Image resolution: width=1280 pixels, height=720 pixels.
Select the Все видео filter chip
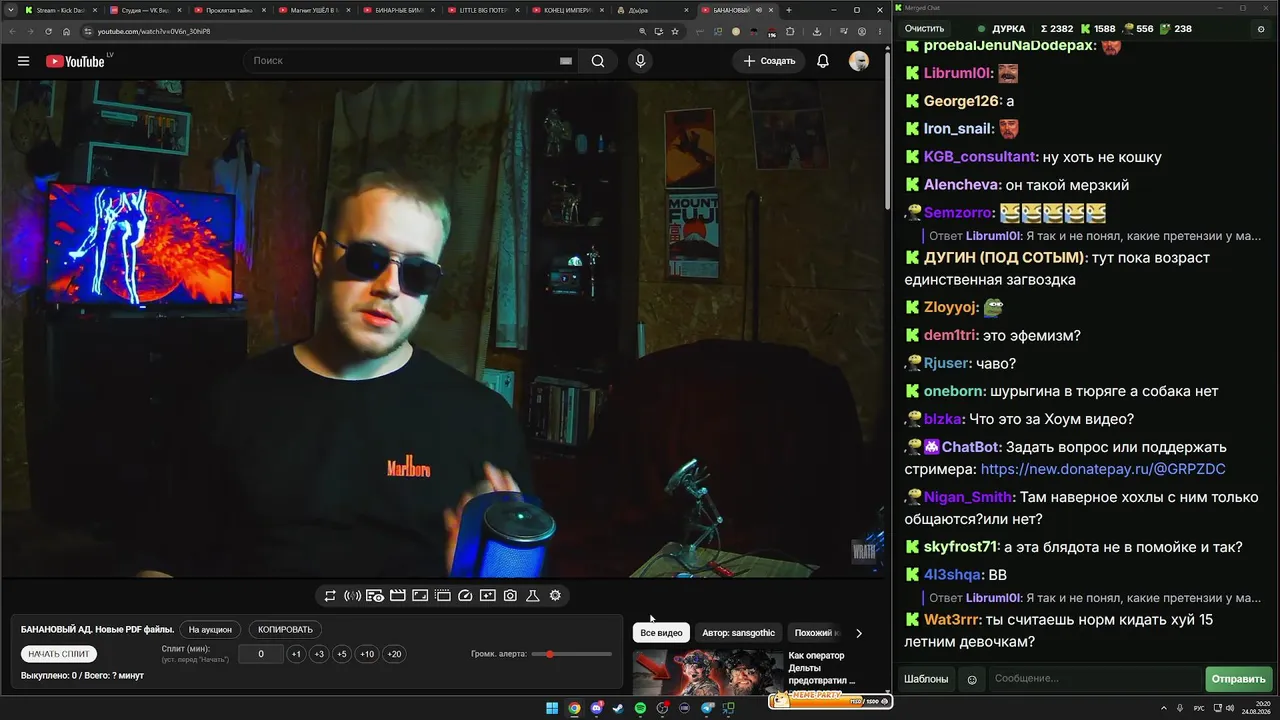pyautogui.click(x=661, y=633)
